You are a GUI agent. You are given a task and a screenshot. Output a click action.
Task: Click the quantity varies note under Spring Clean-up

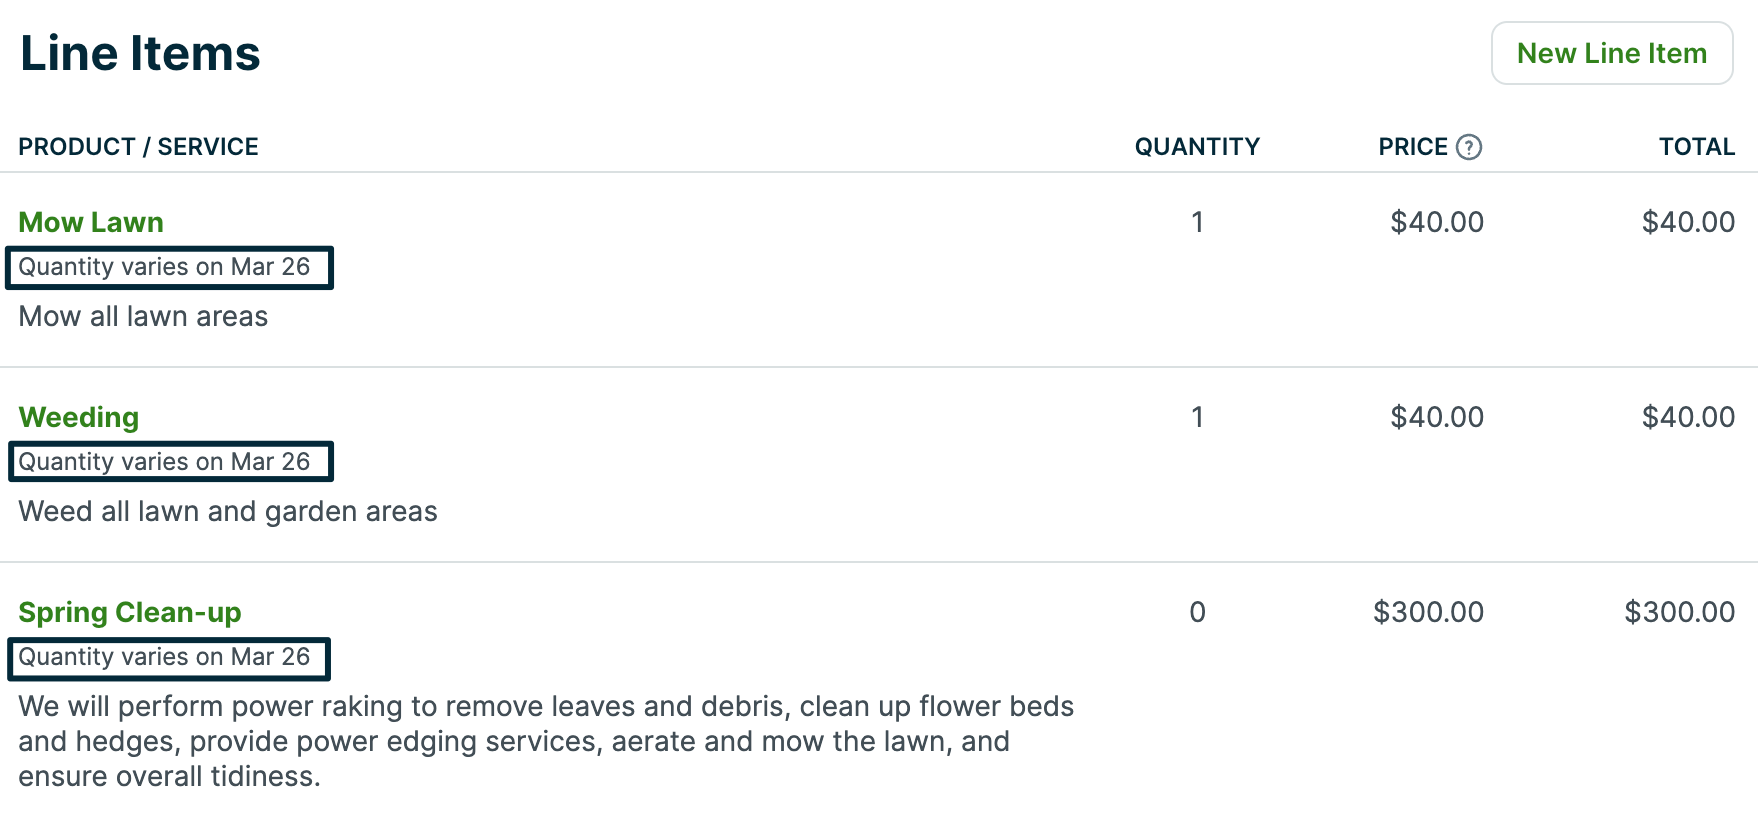click(x=165, y=657)
